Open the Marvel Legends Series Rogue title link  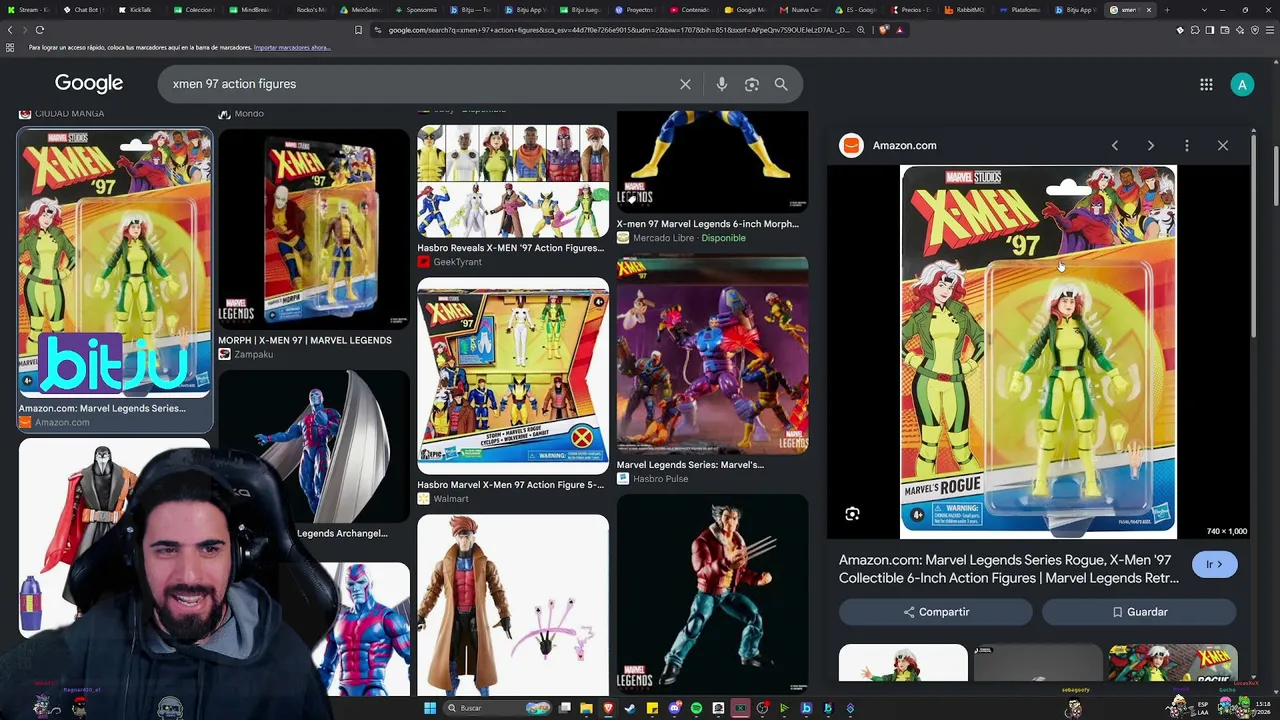(x=1009, y=569)
